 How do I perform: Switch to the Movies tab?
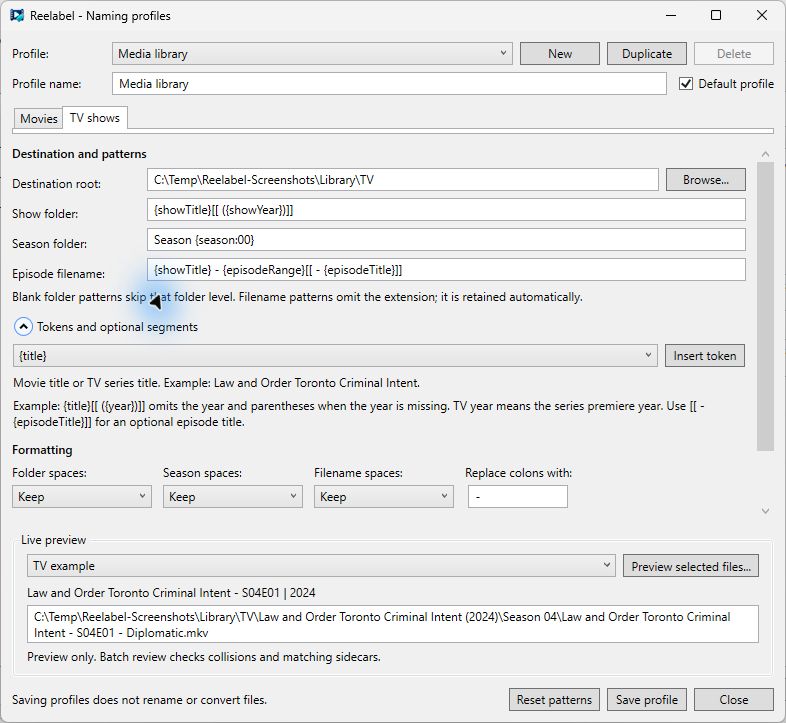point(39,119)
